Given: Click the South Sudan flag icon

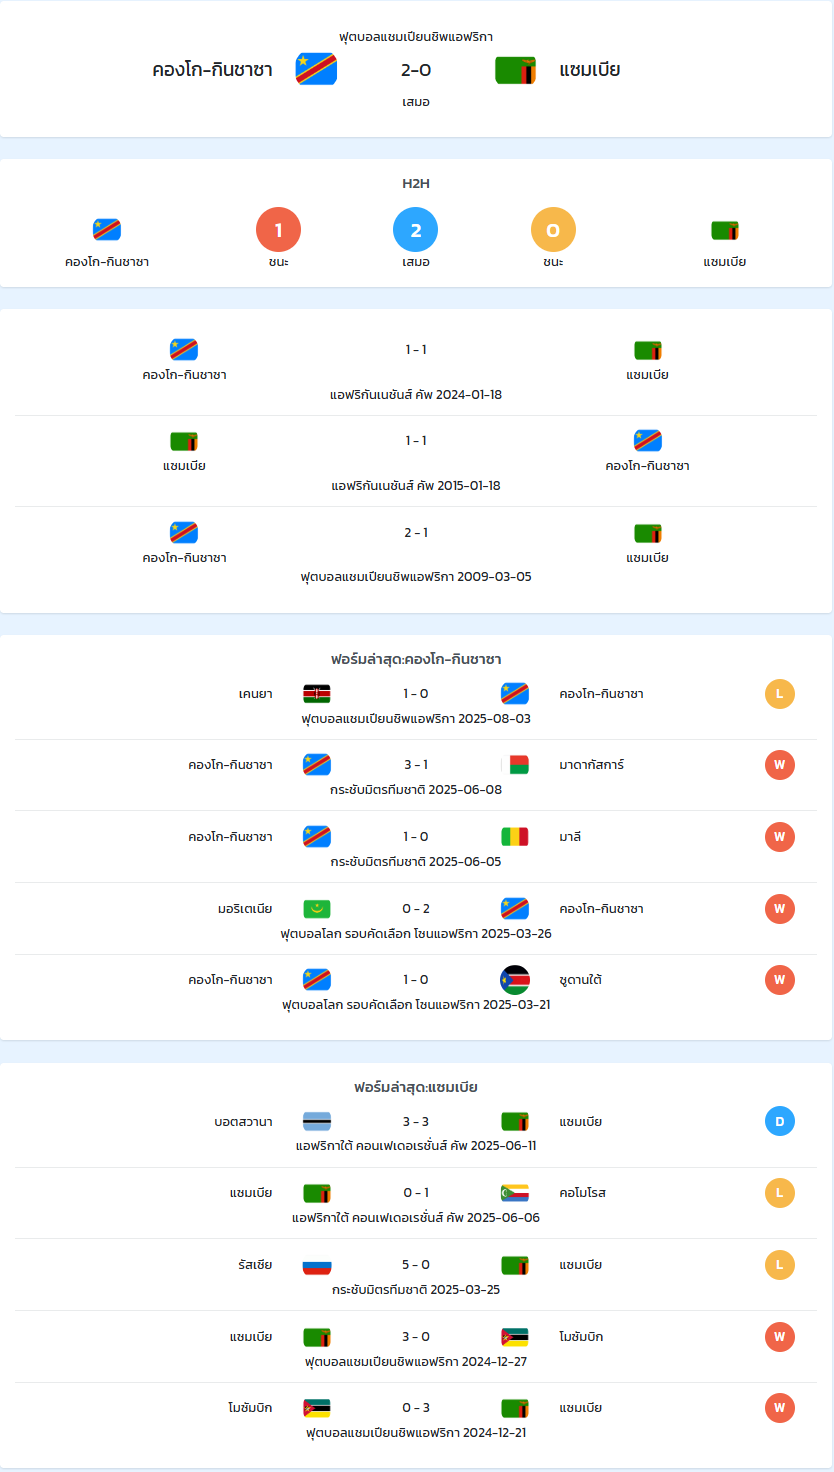Looking at the screenshot, I should click(x=515, y=980).
